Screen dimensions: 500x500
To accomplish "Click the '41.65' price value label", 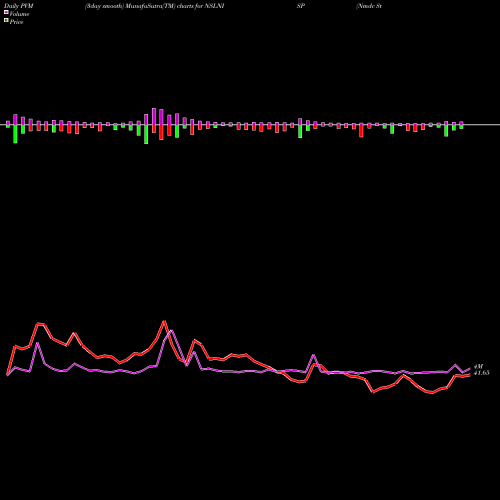I will (x=482, y=373).
